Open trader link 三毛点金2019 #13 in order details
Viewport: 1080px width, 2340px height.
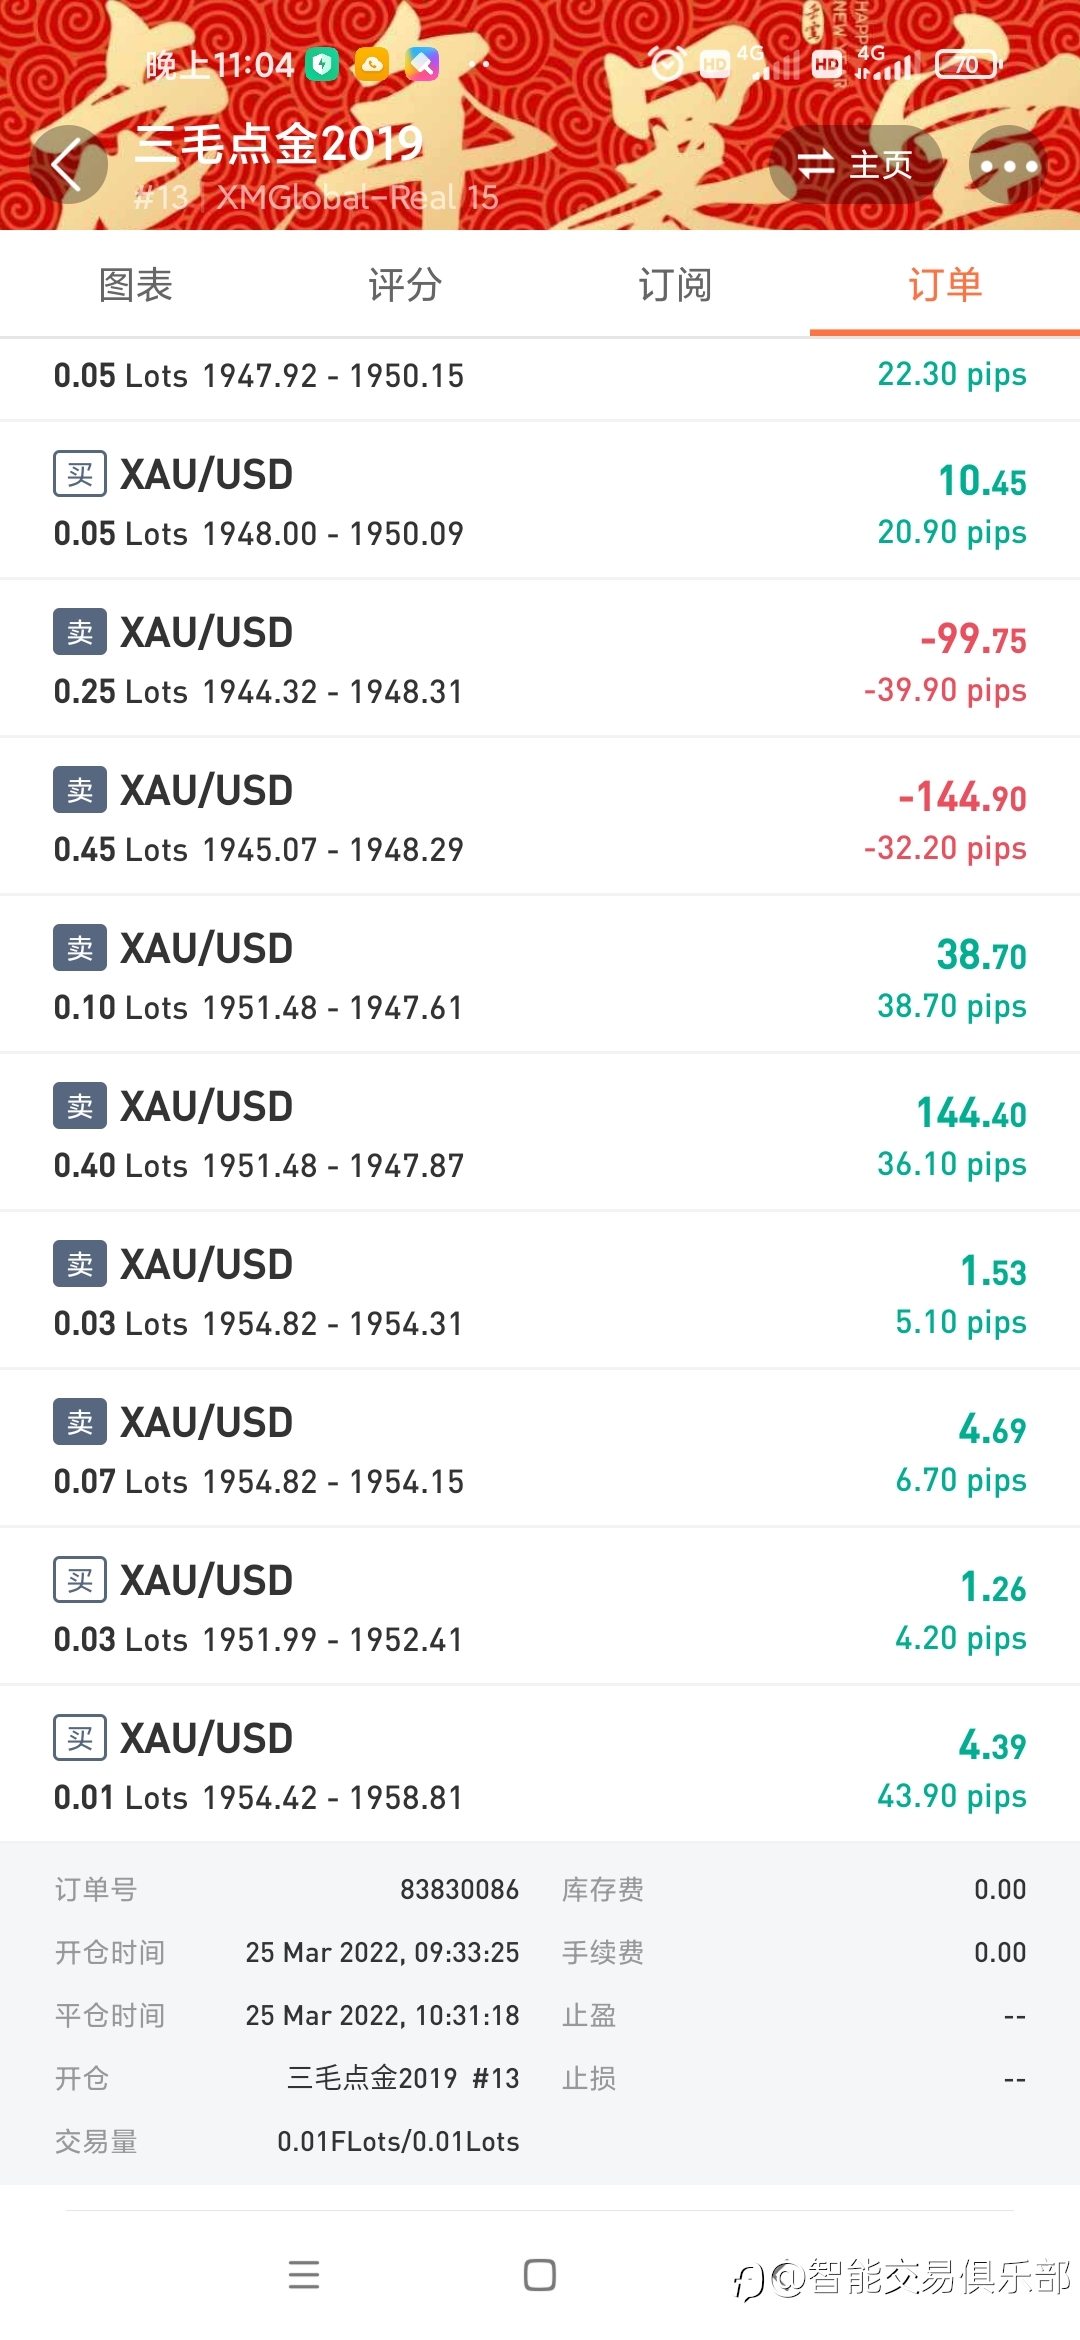pyautogui.click(x=403, y=2078)
